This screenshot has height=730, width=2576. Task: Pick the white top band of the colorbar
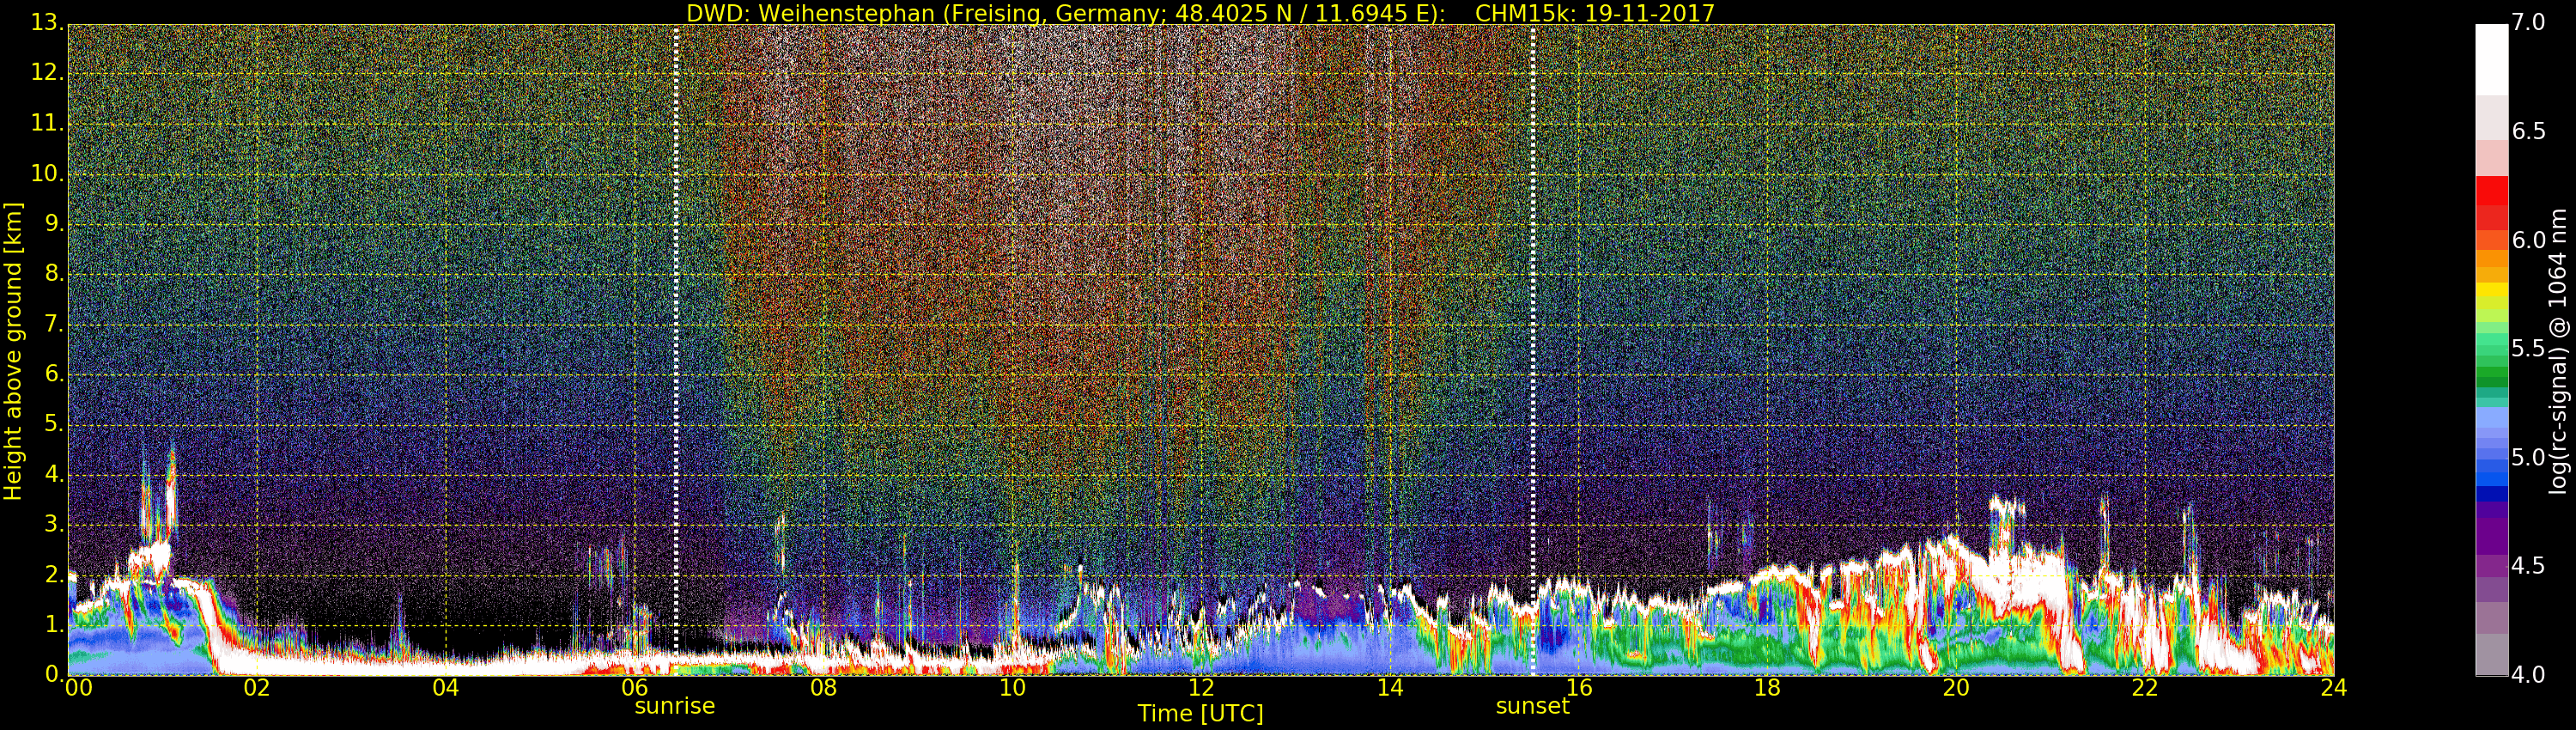click(x=2491, y=60)
